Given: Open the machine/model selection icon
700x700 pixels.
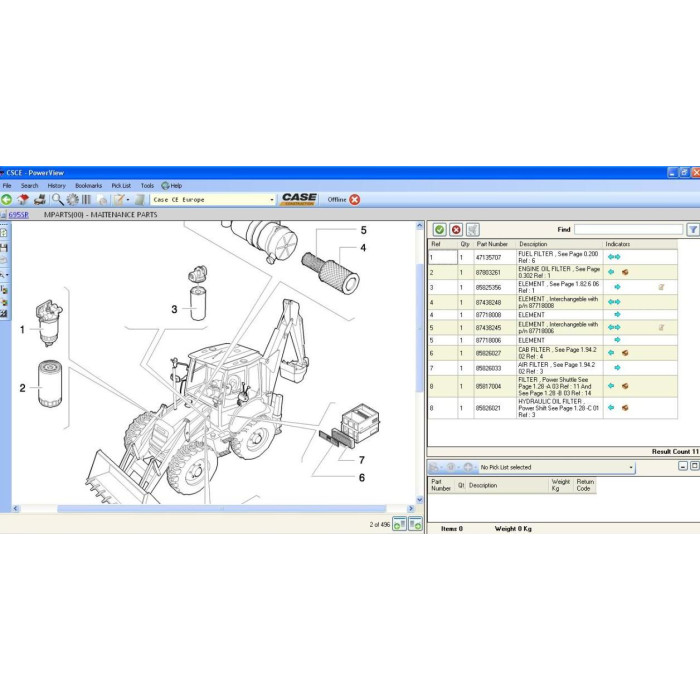Looking at the screenshot, I should tap(40, 200).
